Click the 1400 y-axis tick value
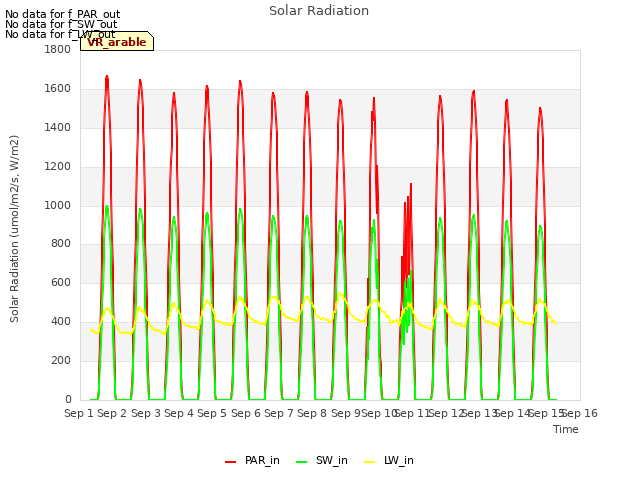The width and height of the screenshot is (640, 480). point(58,127)
